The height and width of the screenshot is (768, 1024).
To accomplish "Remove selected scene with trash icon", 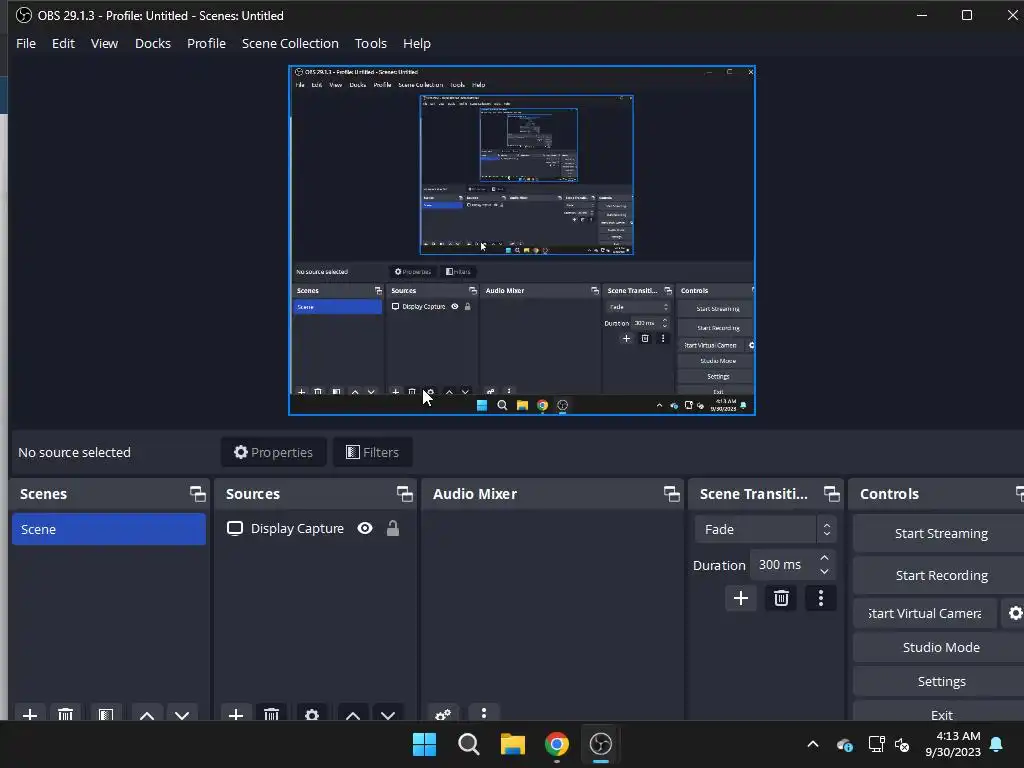I will point(65,714).
